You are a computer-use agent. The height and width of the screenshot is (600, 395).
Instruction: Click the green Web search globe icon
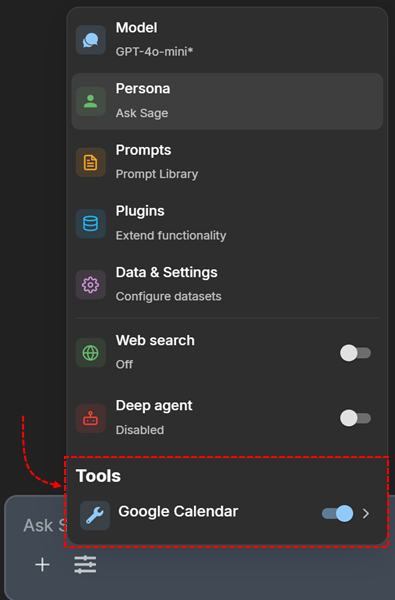(91, 353)
